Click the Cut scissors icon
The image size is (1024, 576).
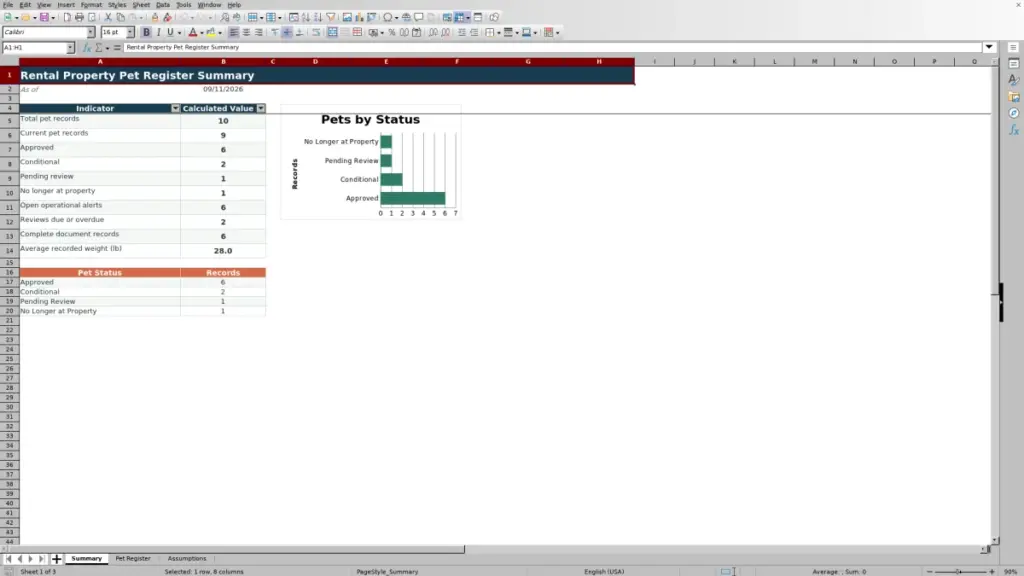click(108, 17)
